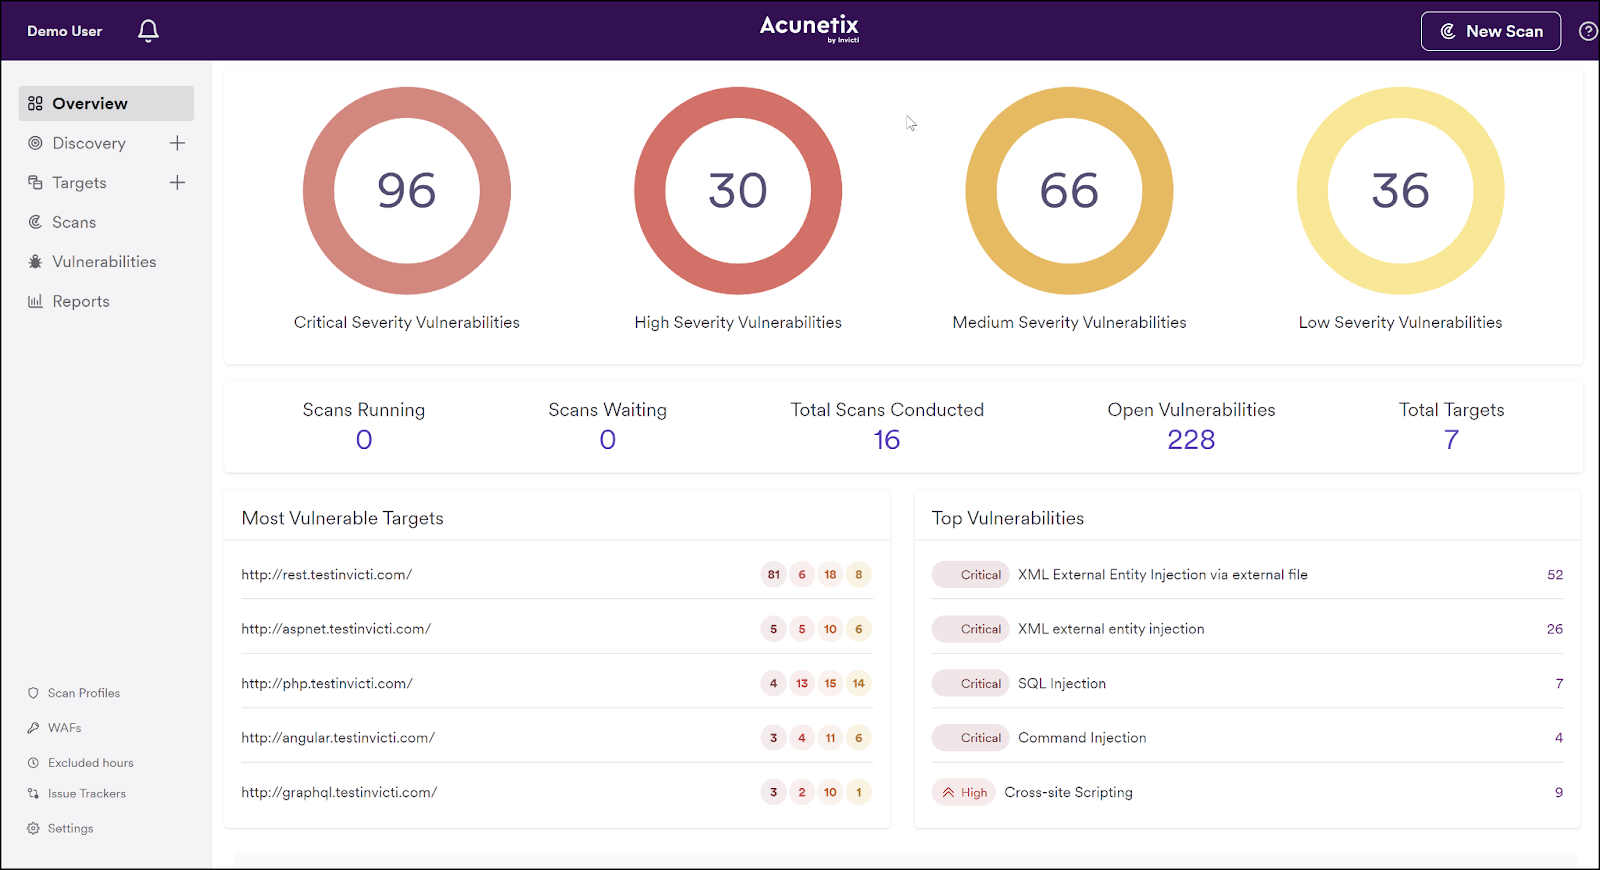Open Excluded hours
Image resolution: width=1600 pixels, height=870 pixels.
(x=91, y=763)
